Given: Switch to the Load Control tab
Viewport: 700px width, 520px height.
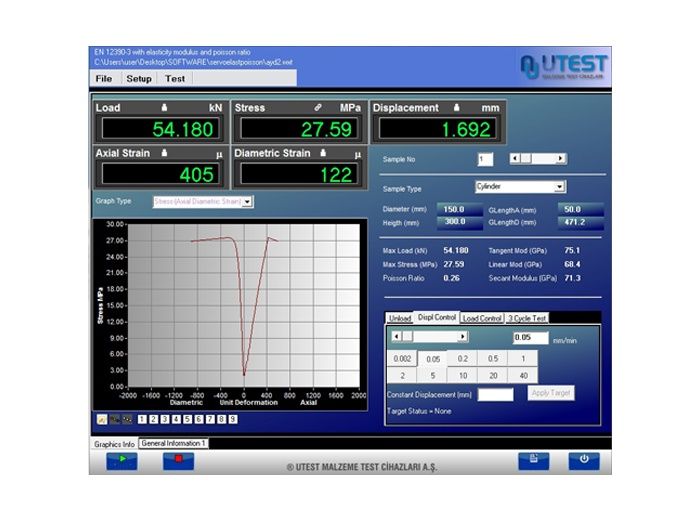Looking at the screenshot, I should point(481,318).
